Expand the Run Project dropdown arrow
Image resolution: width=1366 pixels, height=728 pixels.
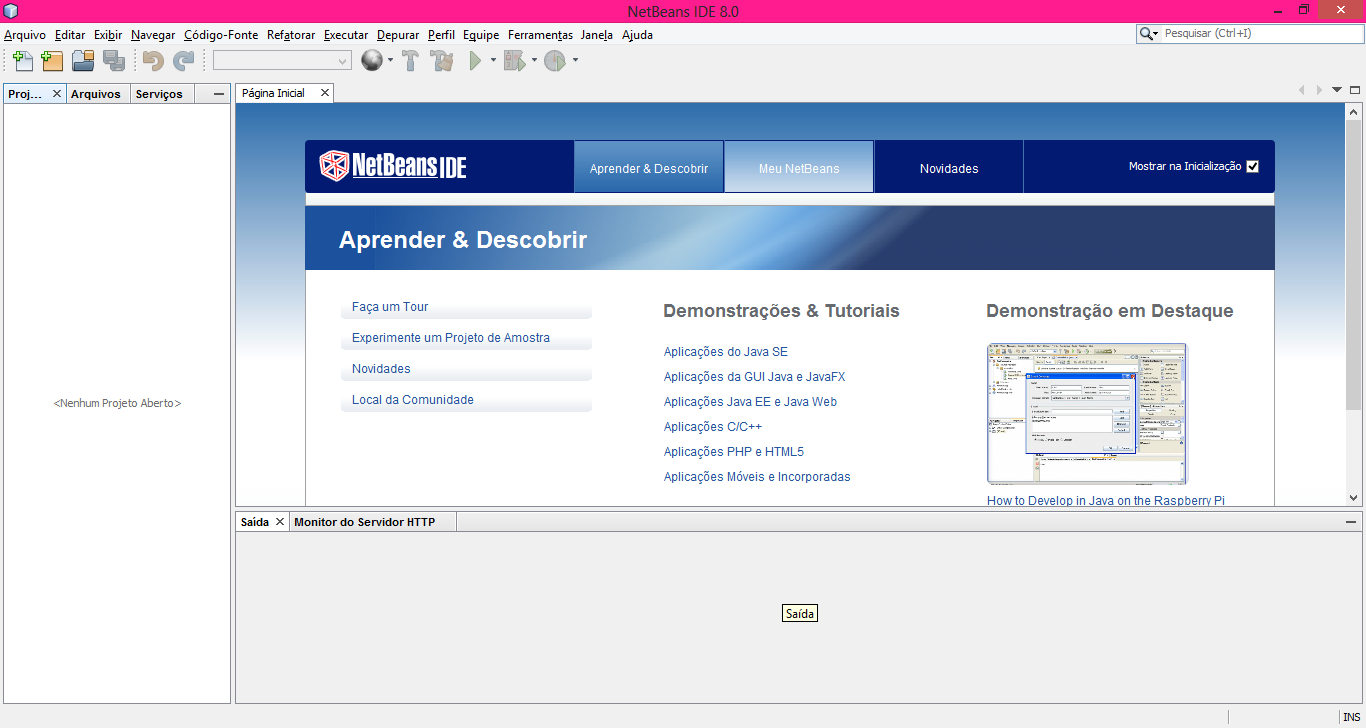click(493, 61)
